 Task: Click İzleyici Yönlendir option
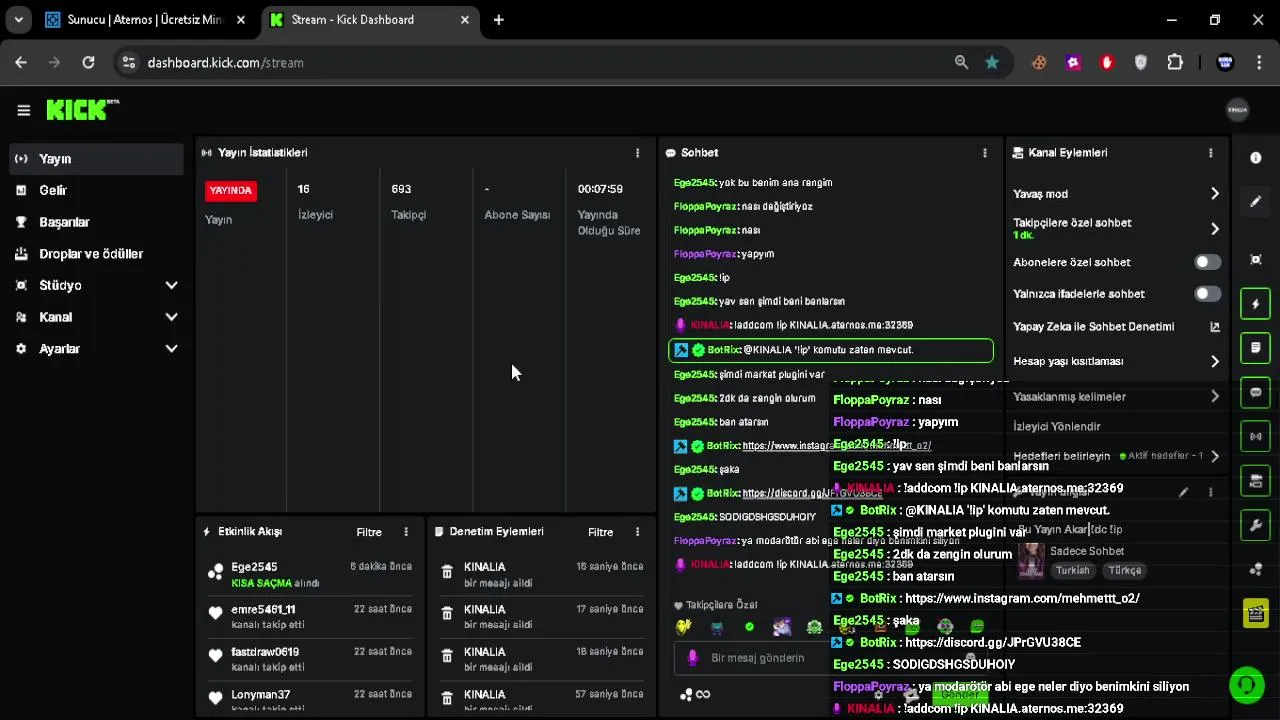1057,426
